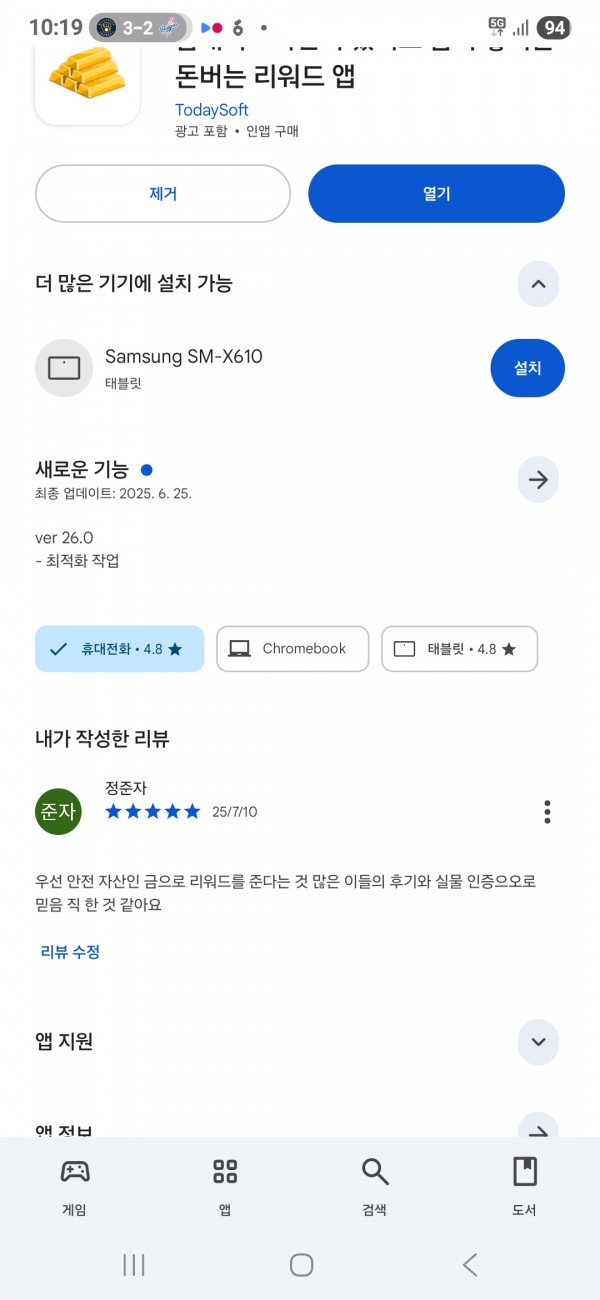Select the Chromebook device chip
600x1300 pixels.
point(292,649)
